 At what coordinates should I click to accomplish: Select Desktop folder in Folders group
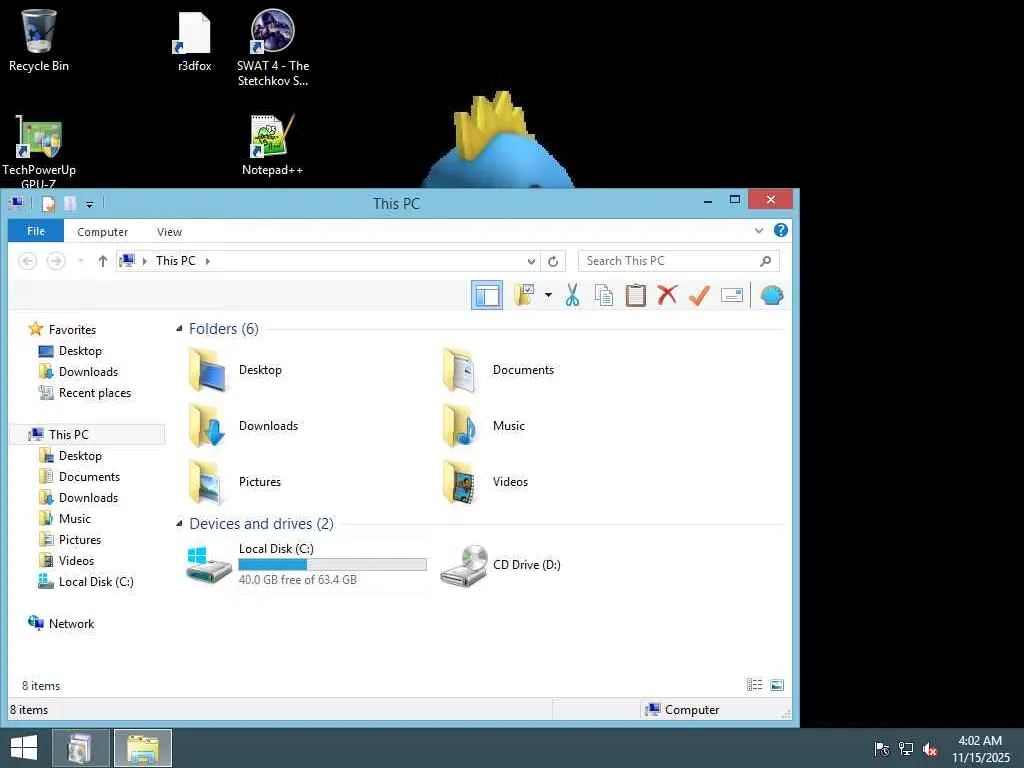[x=235, y=370]
